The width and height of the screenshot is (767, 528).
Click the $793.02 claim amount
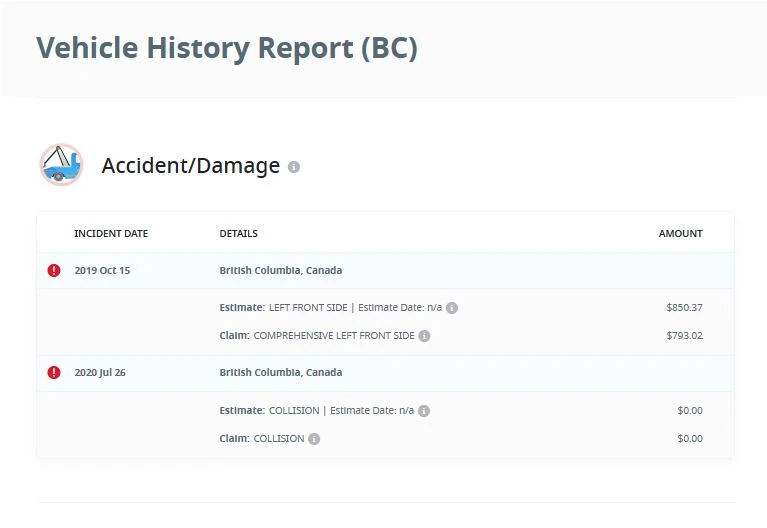click(x=684, y=335)
